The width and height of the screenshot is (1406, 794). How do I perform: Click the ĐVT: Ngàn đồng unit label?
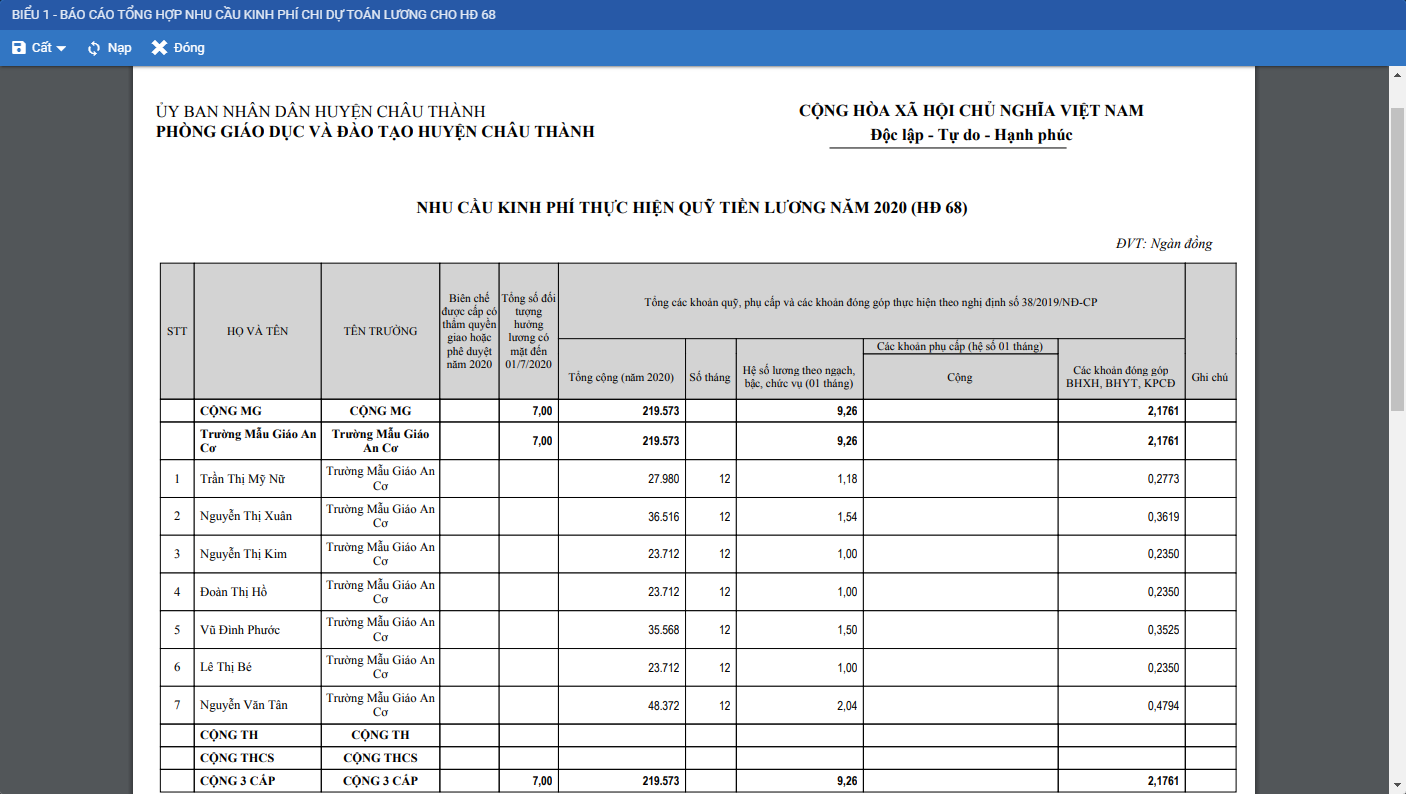(1164, 244)
